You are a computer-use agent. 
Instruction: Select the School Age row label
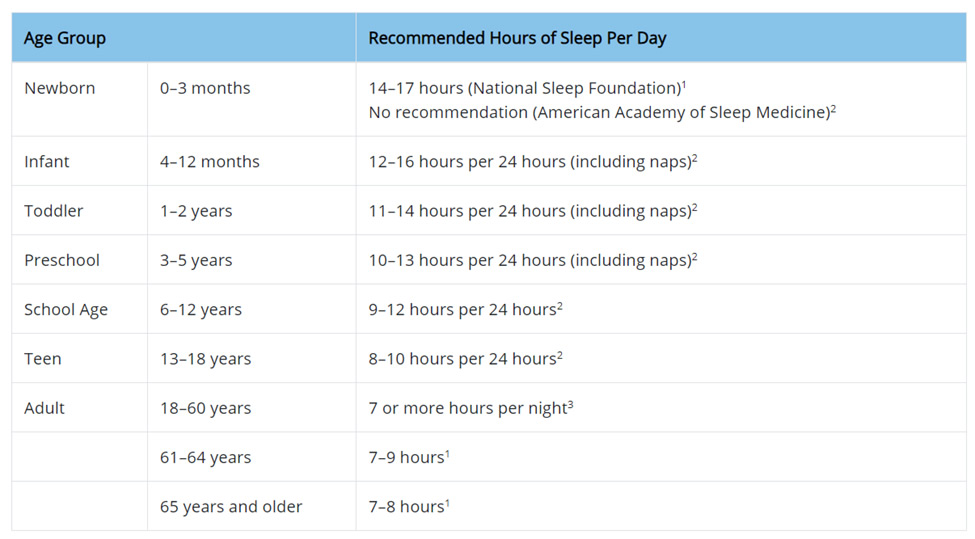coord(66,310)
